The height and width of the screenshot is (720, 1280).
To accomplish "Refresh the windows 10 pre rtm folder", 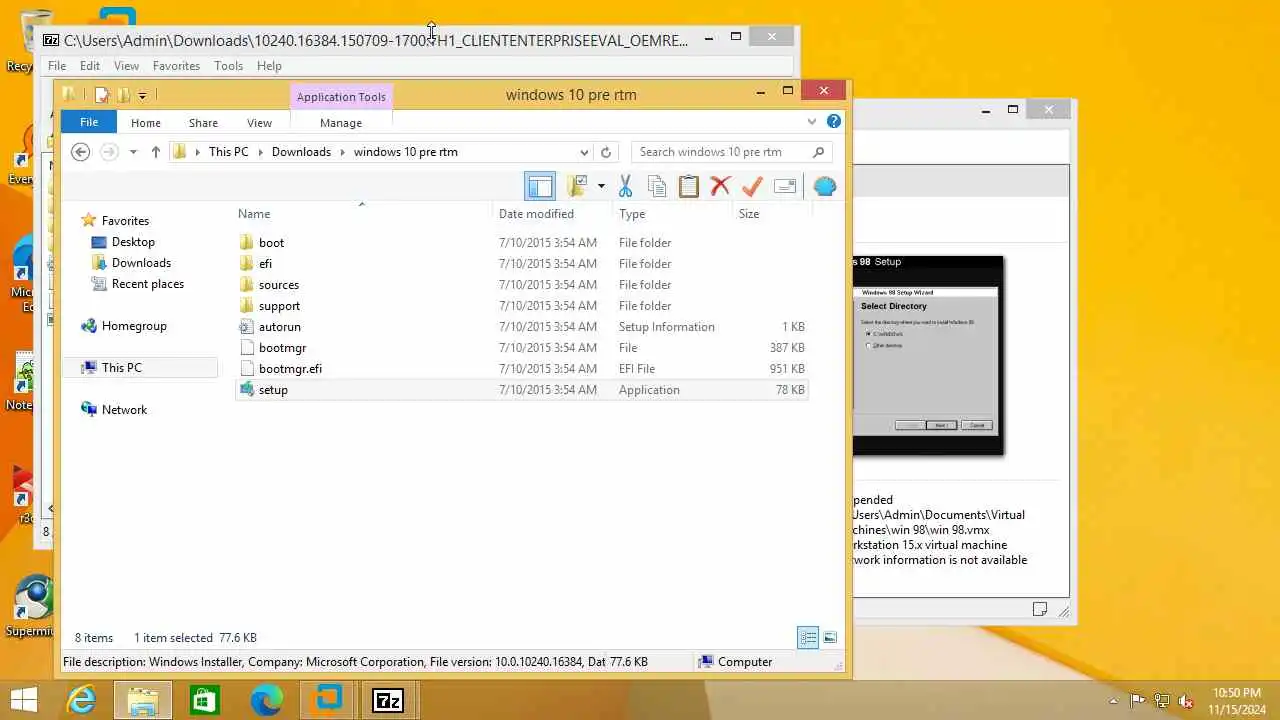I will (x=605, y=152).
